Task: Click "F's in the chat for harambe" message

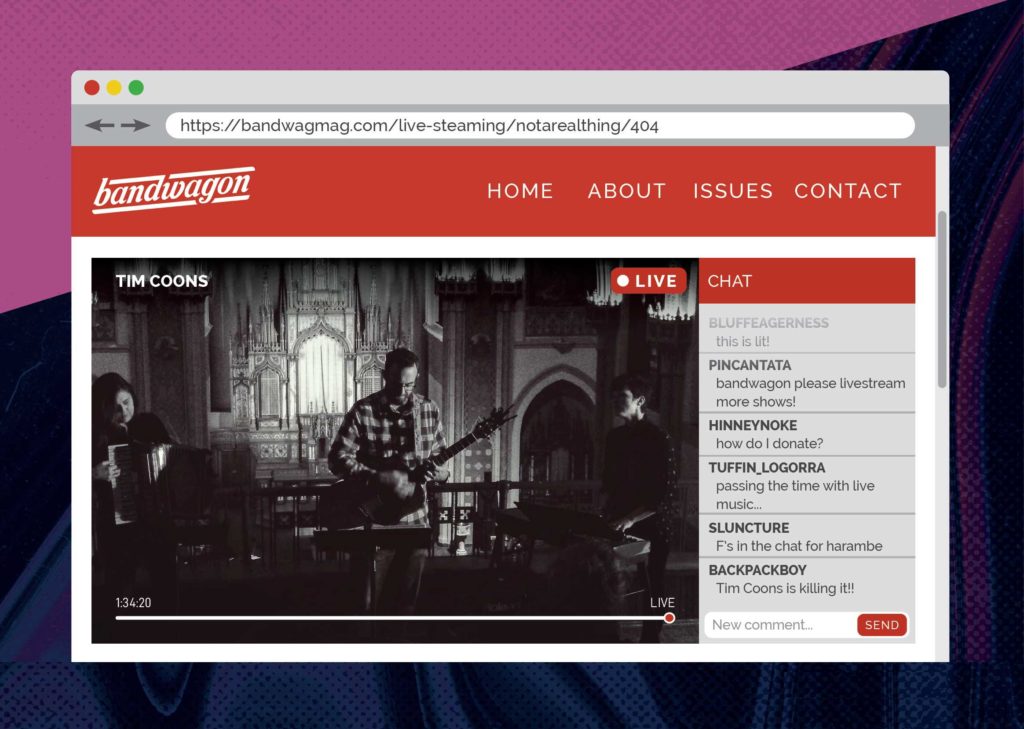Action: [799, 546]
